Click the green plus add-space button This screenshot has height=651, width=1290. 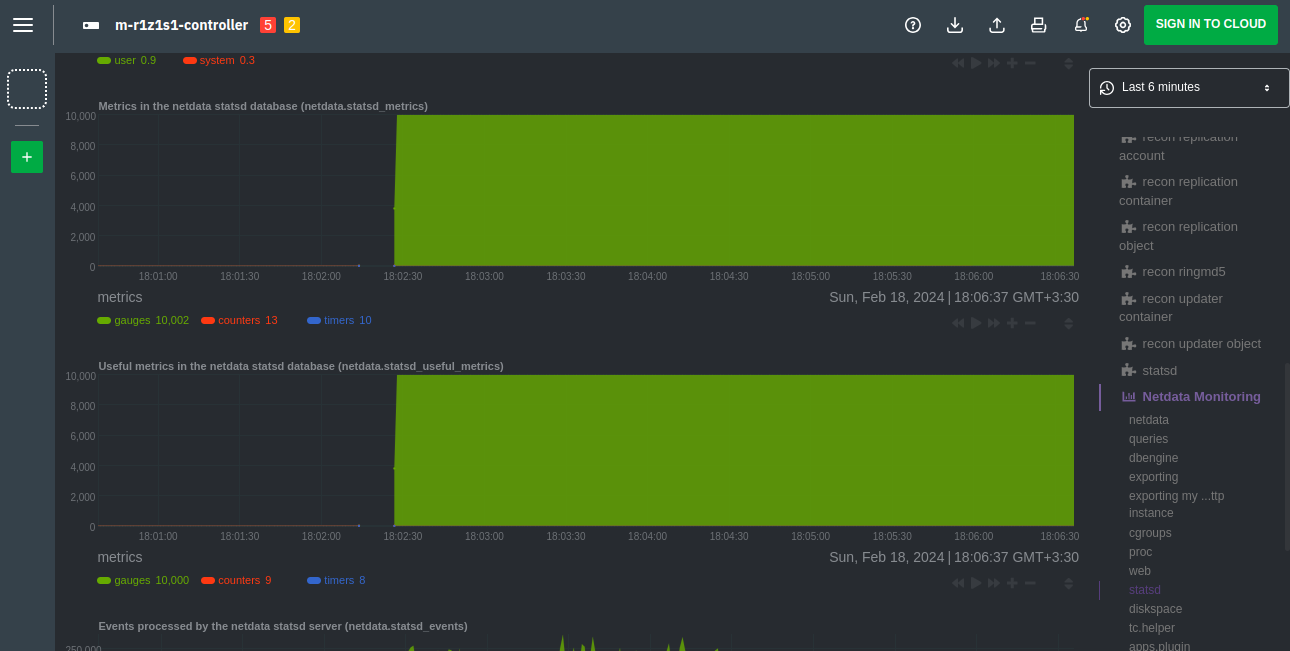27,157
